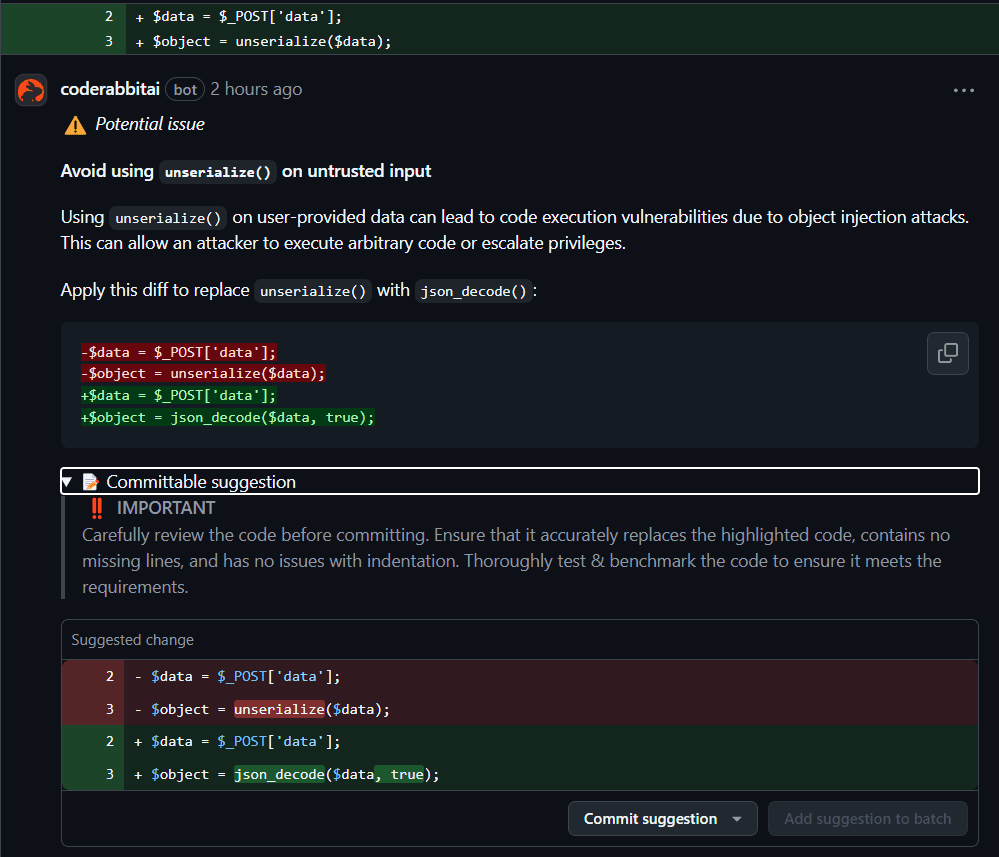Viewport: 999px width, 857px height.
Task: Click the yellow warning triangle icon
Action: pos(75,125)
